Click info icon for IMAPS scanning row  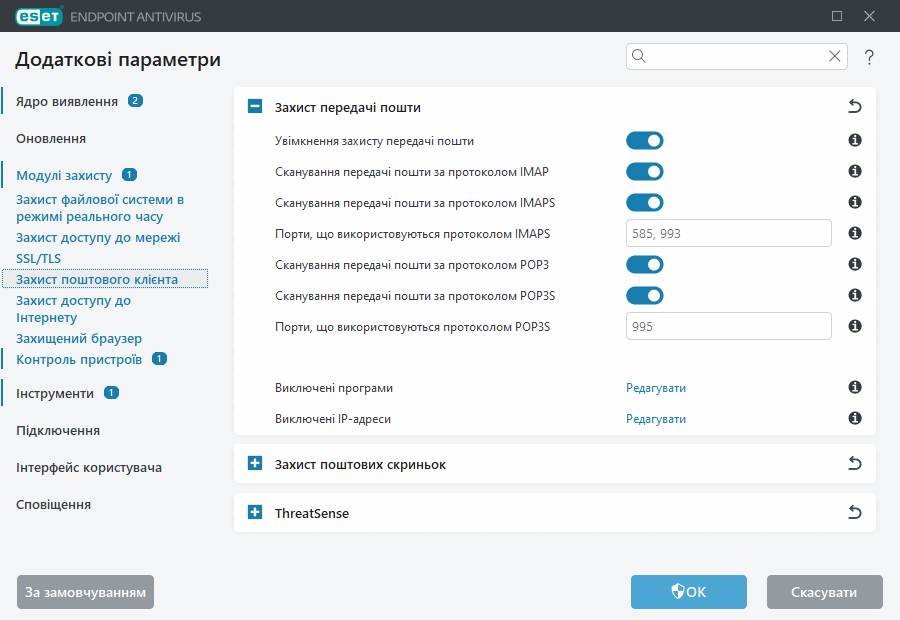click(855, 202)
